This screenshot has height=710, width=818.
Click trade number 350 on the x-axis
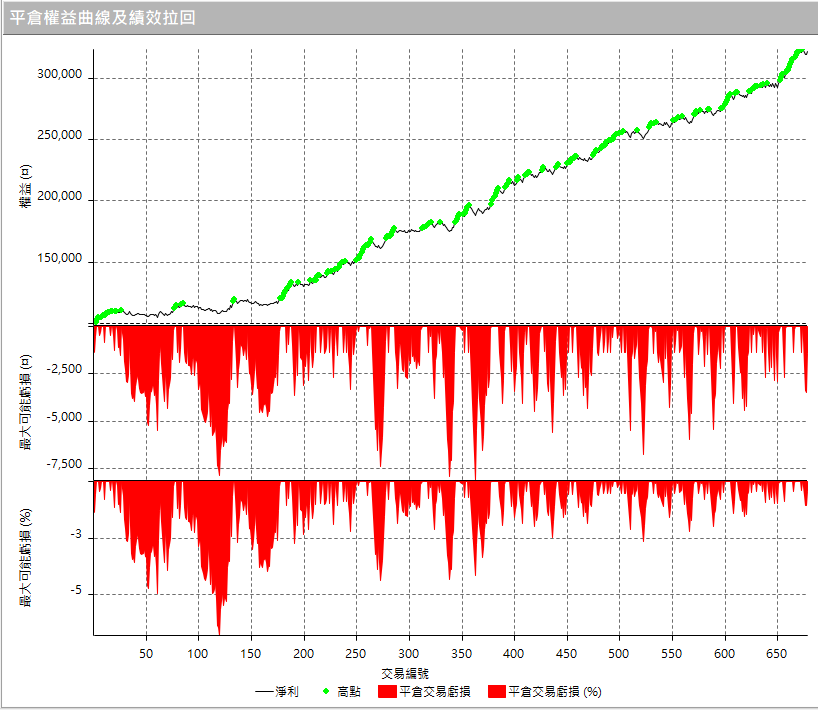pos(462,654)
